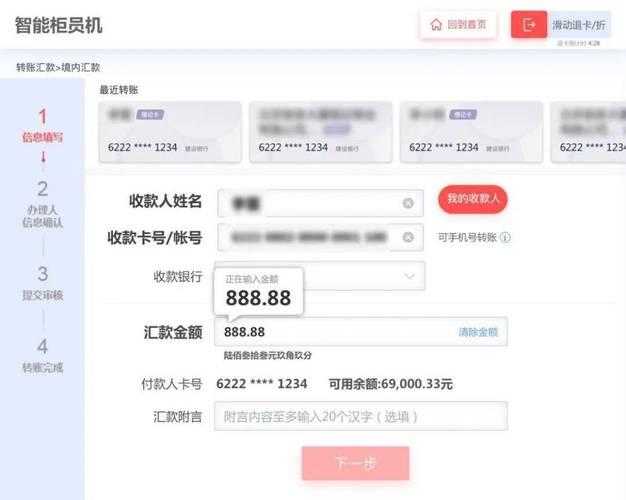This screenshot has width=626, height=500.
Task: Select the first recent transfer card
Action: click(170, 132)
